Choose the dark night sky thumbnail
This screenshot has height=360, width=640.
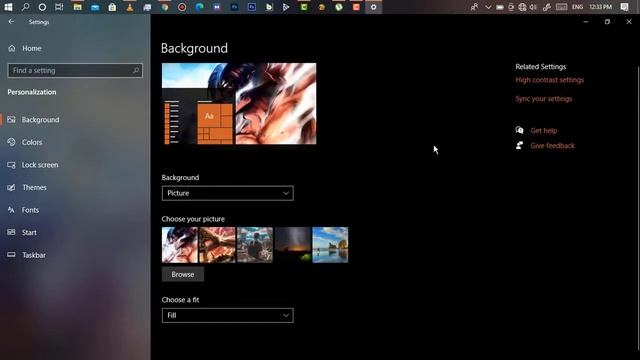tap(293, 245)
